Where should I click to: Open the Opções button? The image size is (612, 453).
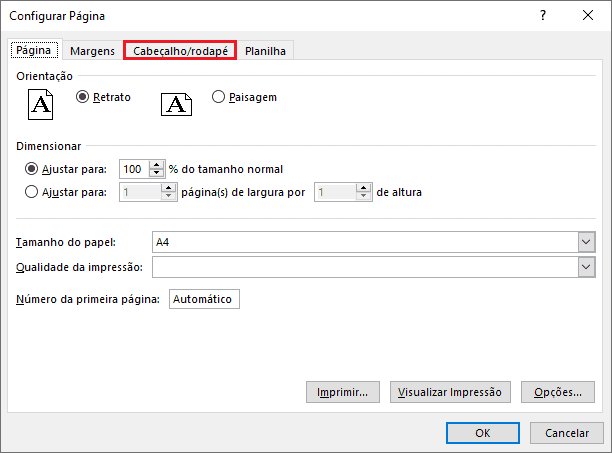[558, 392]
